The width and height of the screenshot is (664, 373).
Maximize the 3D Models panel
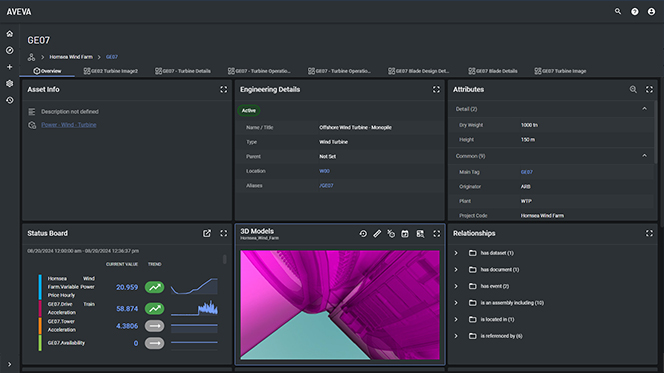coord(436,234)
